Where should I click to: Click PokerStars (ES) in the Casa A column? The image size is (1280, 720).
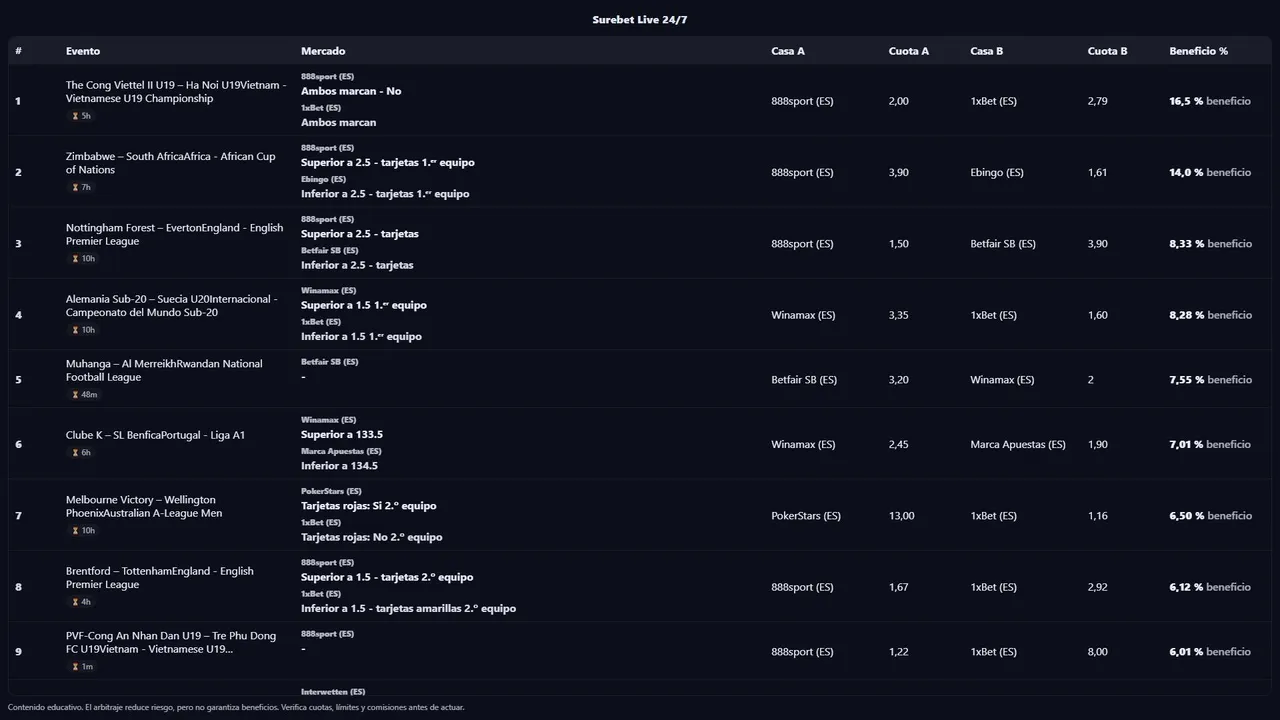805,516
